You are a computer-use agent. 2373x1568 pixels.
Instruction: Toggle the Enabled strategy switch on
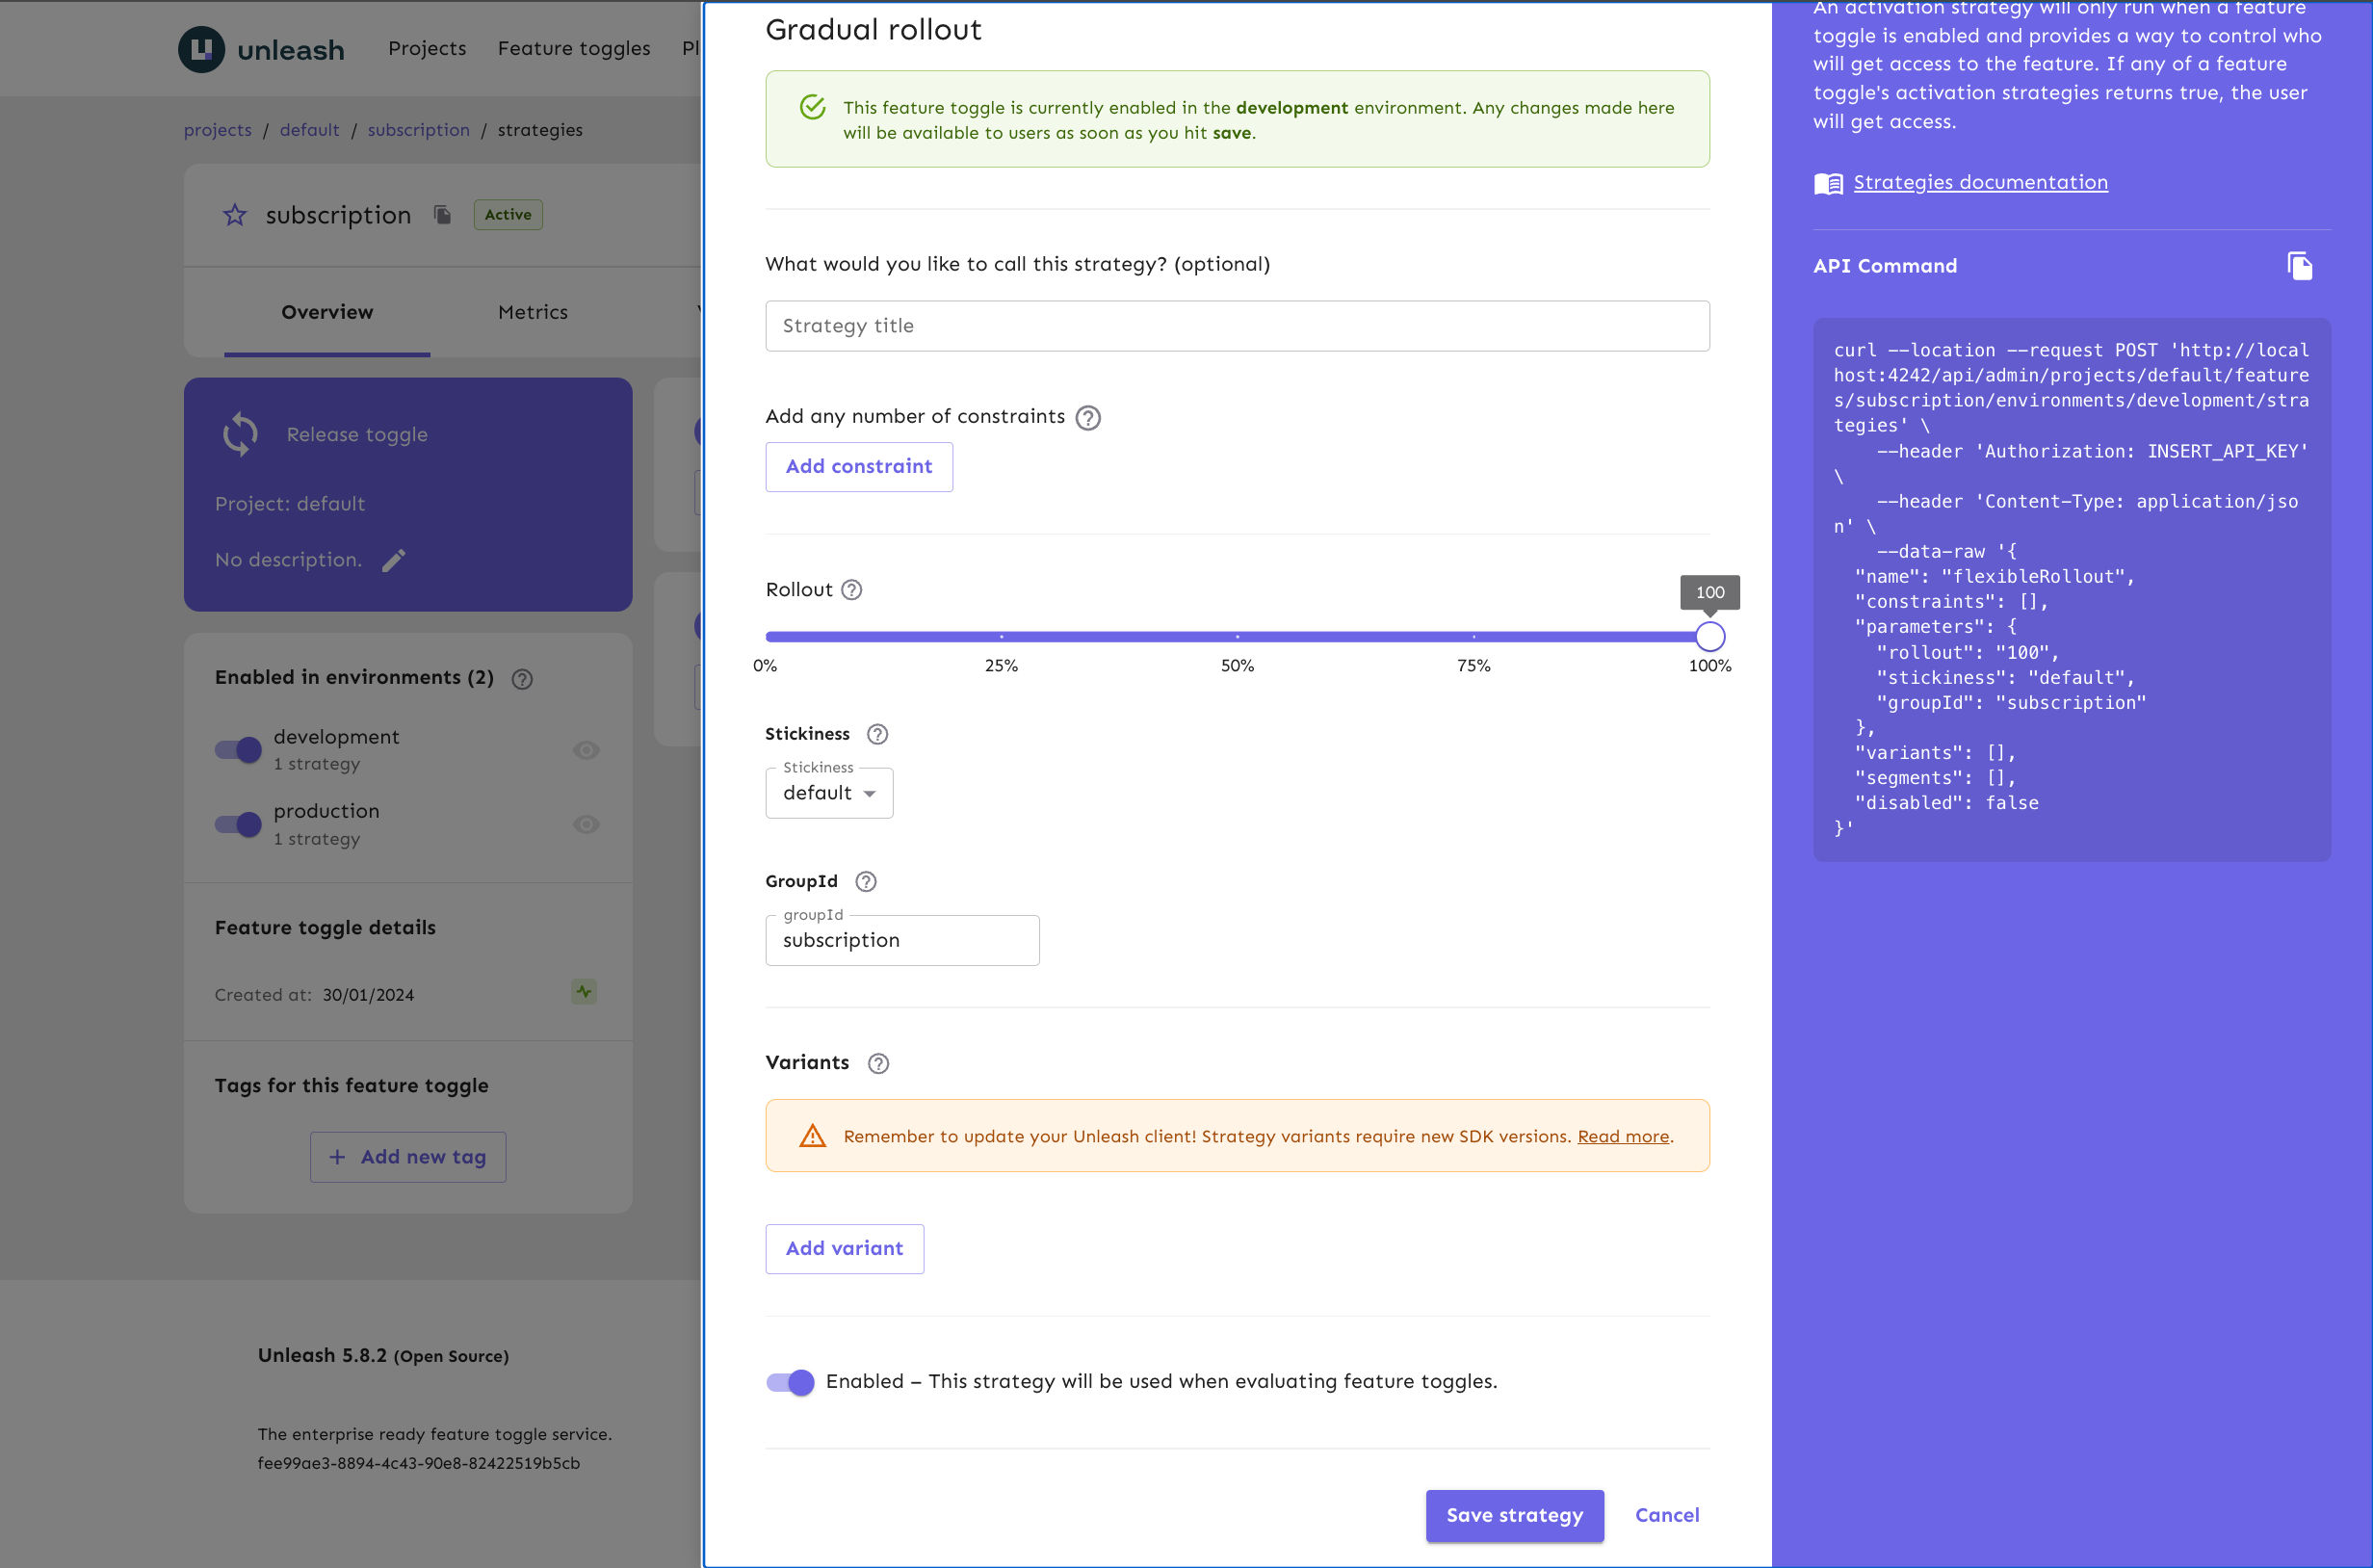pyautogui.click(x=788, y=1381)
